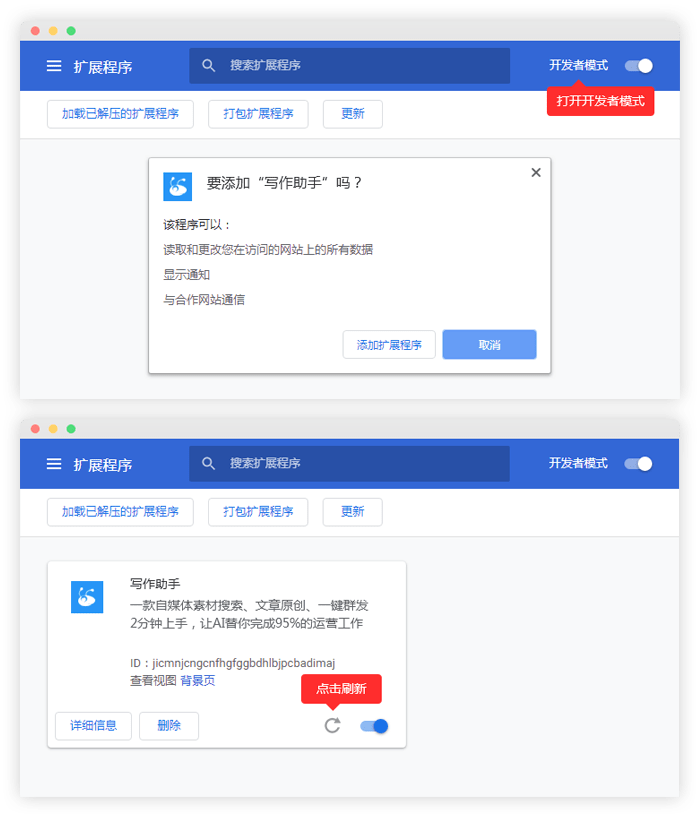
Task: Click 删除 button on 写作助手 card
Action: pyautogui.click(x=169, y=726)
